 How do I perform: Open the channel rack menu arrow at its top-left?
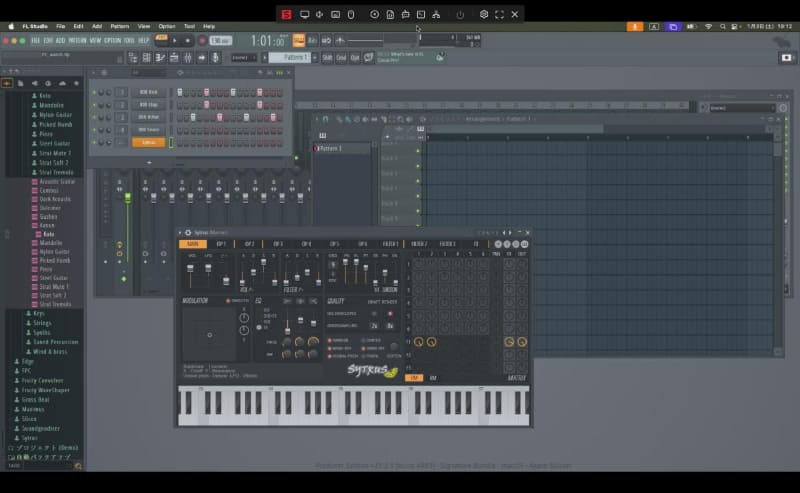[93, 73]
